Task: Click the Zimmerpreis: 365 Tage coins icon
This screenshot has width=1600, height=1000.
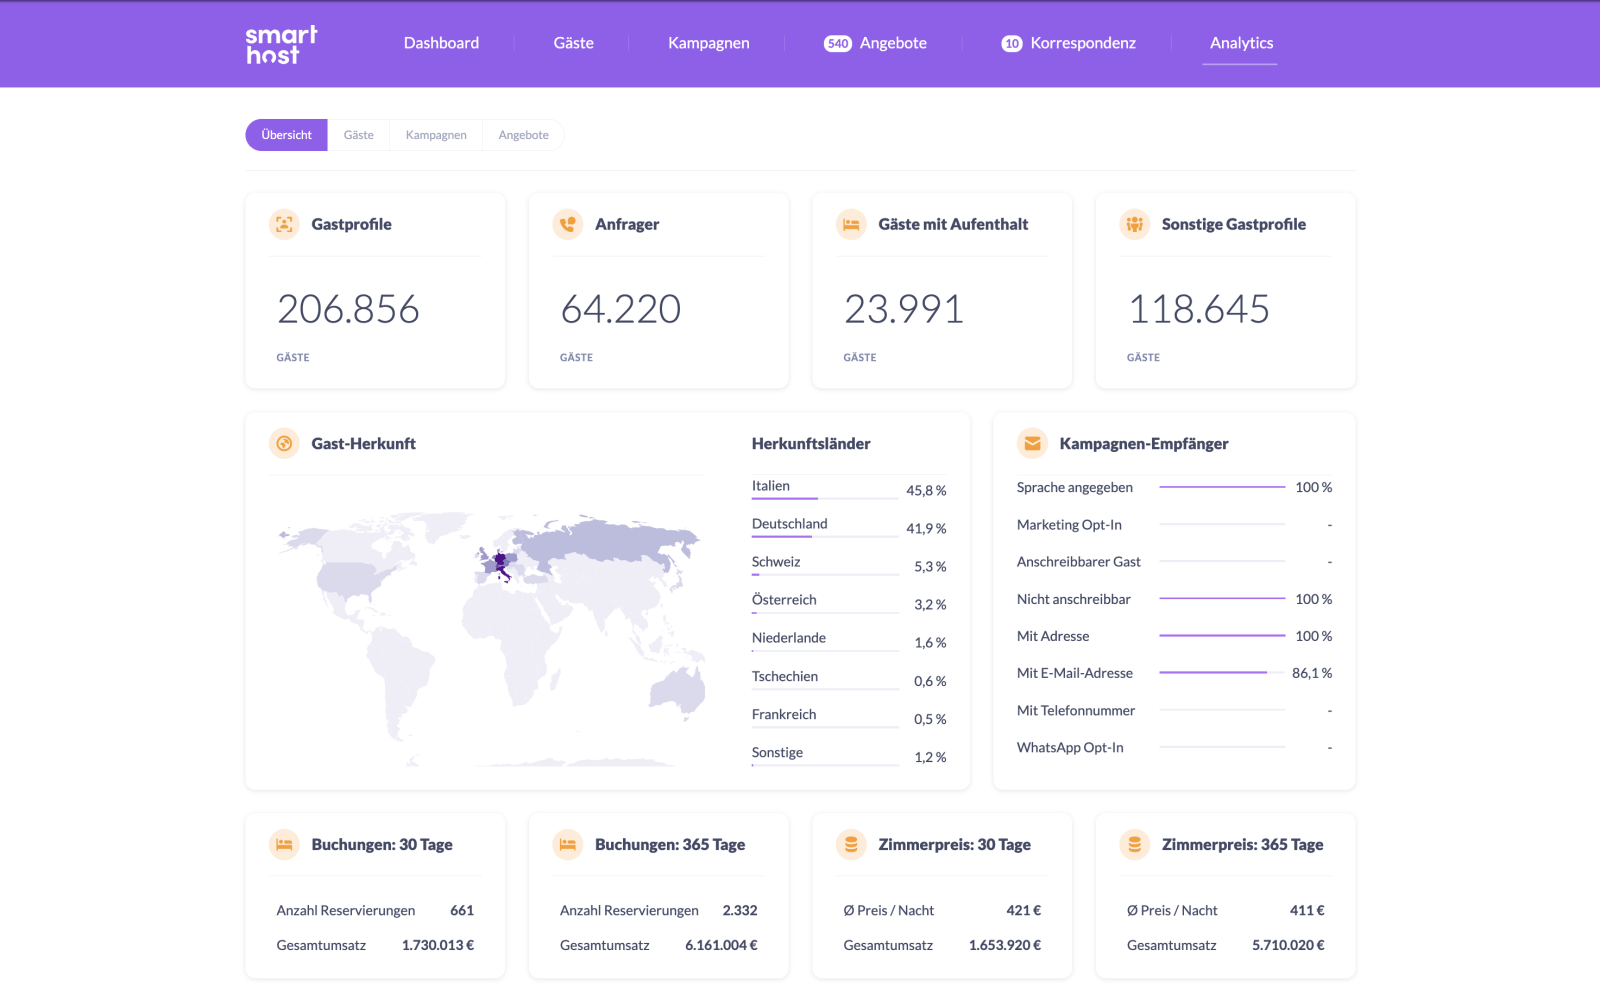Action: pos(1135,844)
